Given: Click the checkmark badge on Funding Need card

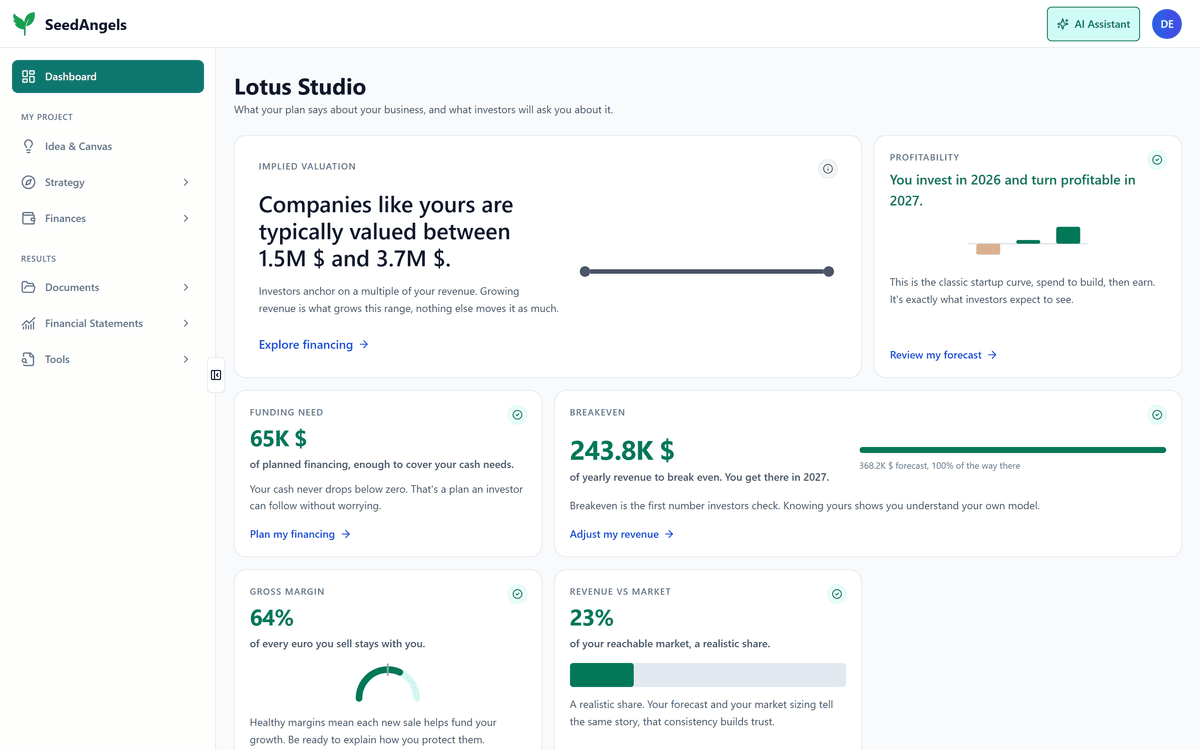Looking at the screenshot, I should pos(517,415).
